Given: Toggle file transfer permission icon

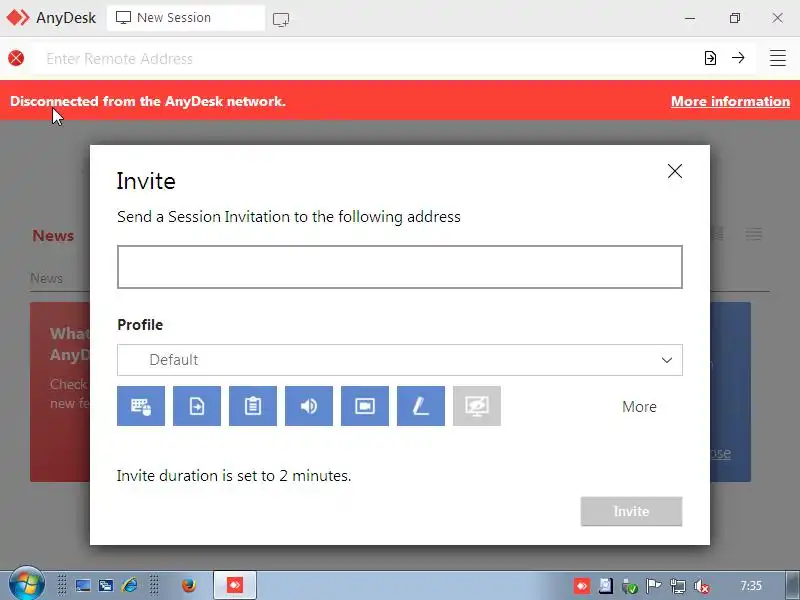Looking at the screenshot, I should (197, 406).
